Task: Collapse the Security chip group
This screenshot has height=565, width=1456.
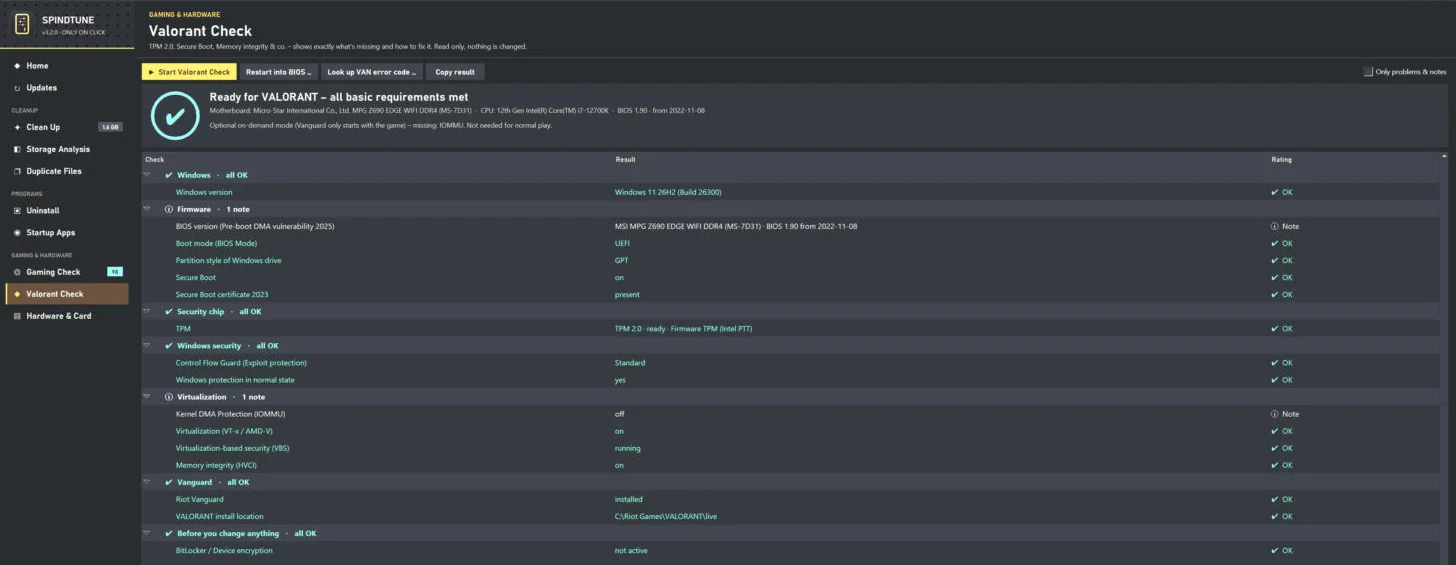Action: pos(147,312)
